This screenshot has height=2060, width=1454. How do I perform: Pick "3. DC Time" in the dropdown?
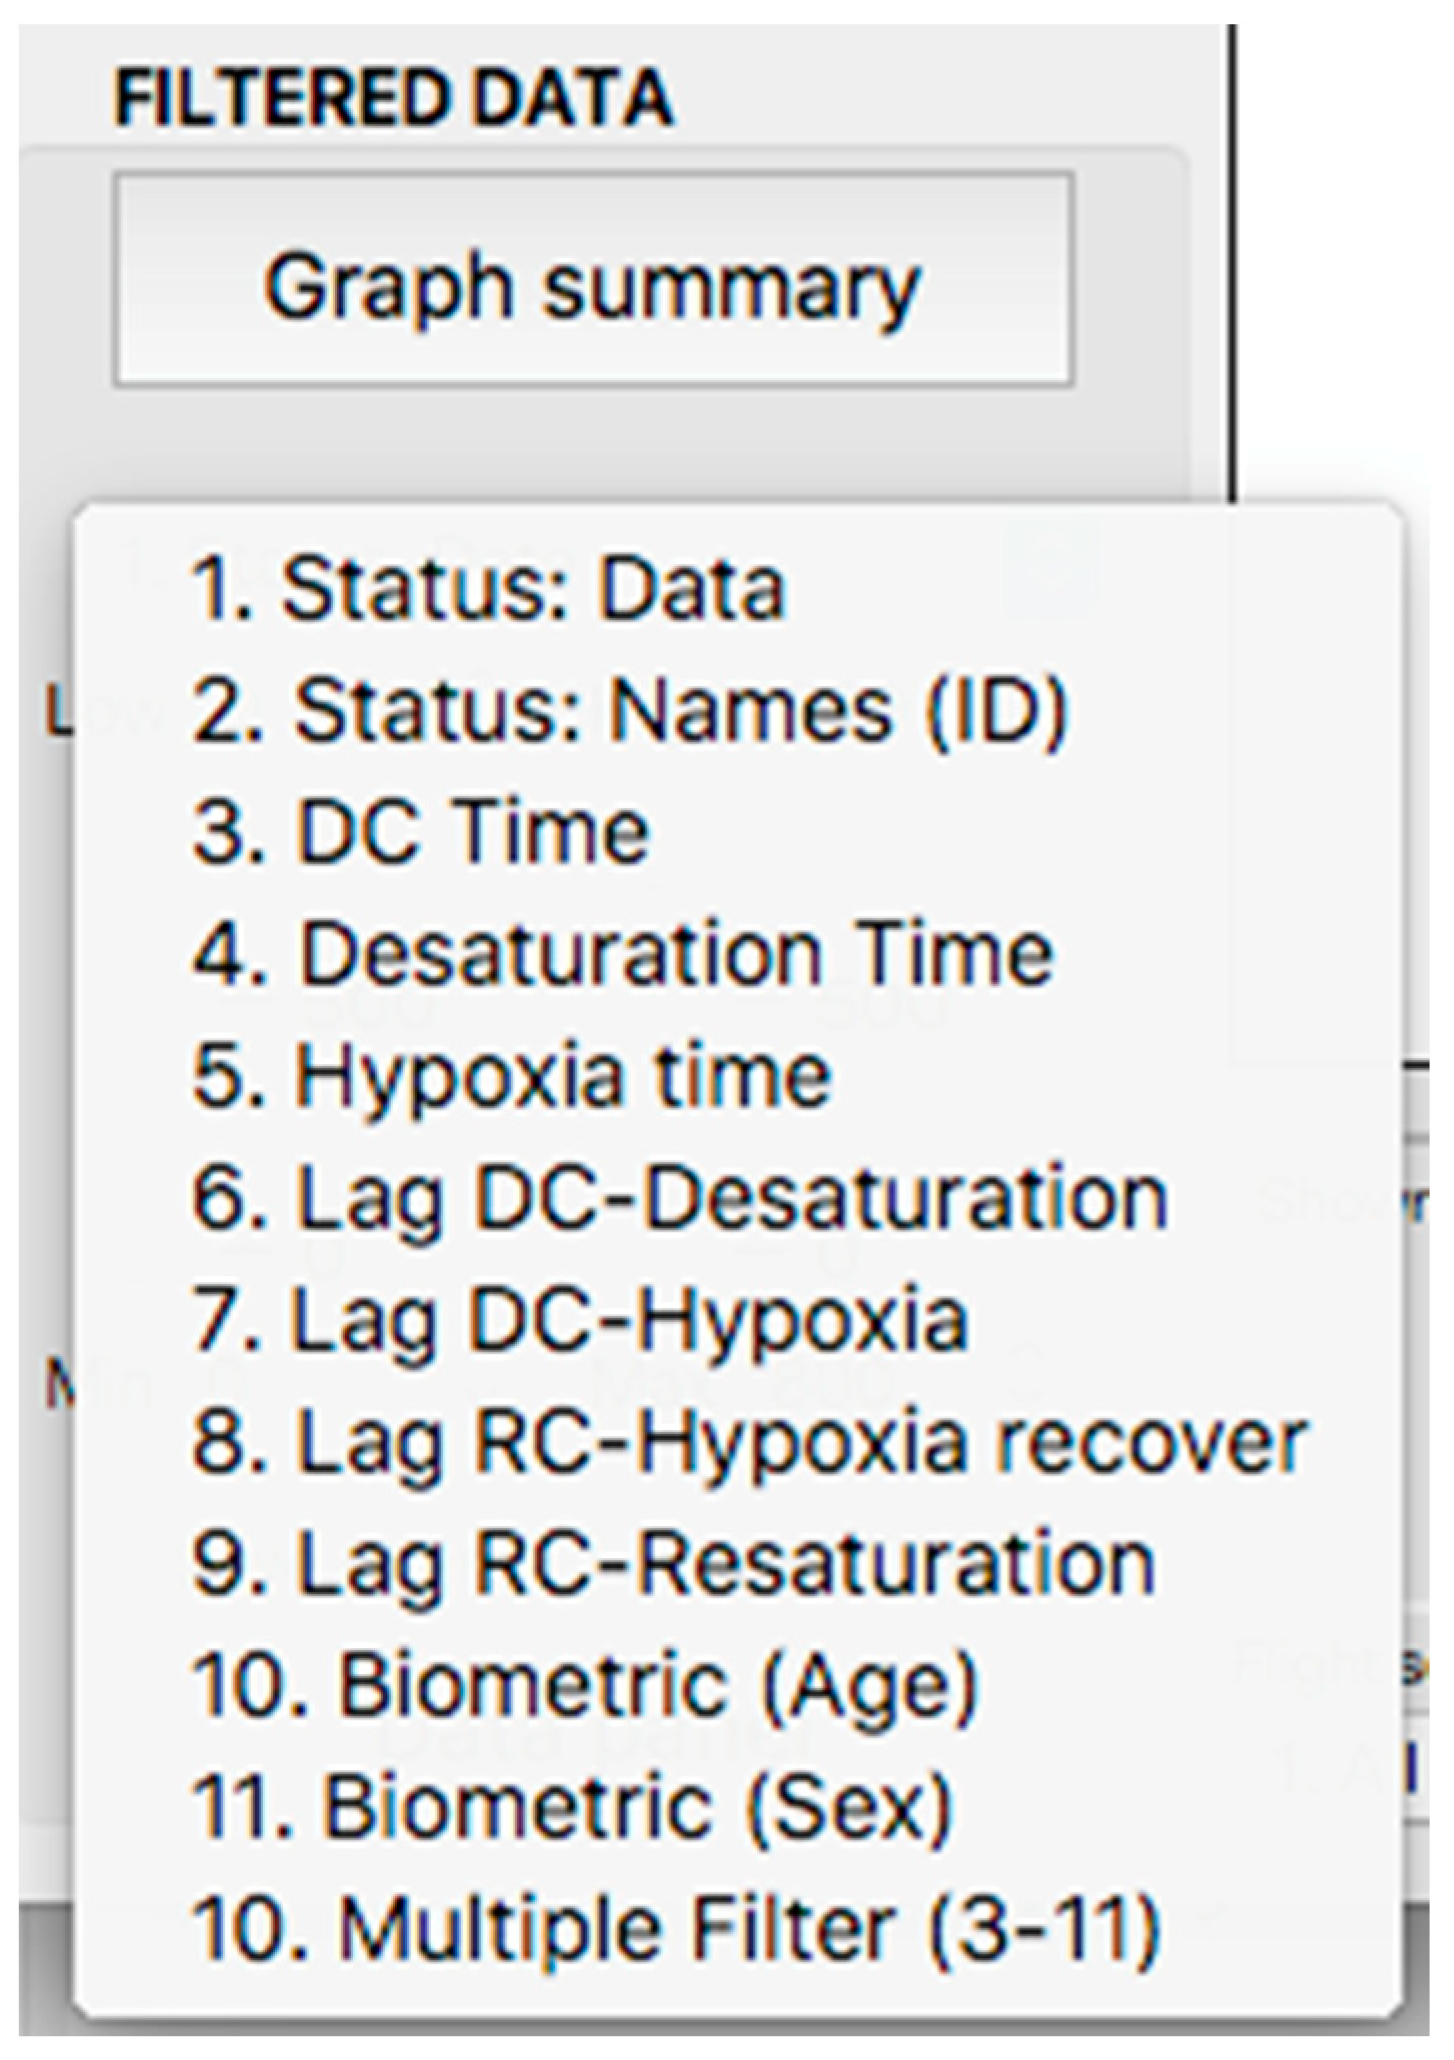coord(421,832)
